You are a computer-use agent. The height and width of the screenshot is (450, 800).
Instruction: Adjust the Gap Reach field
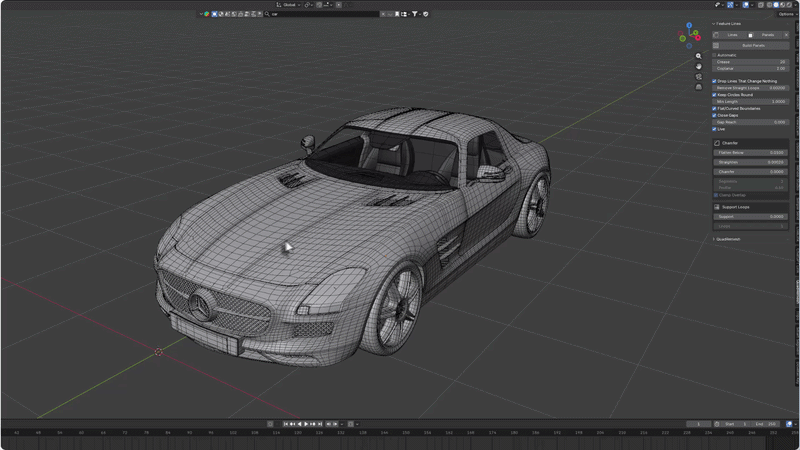pyautogui.click(x=751, y=122)
